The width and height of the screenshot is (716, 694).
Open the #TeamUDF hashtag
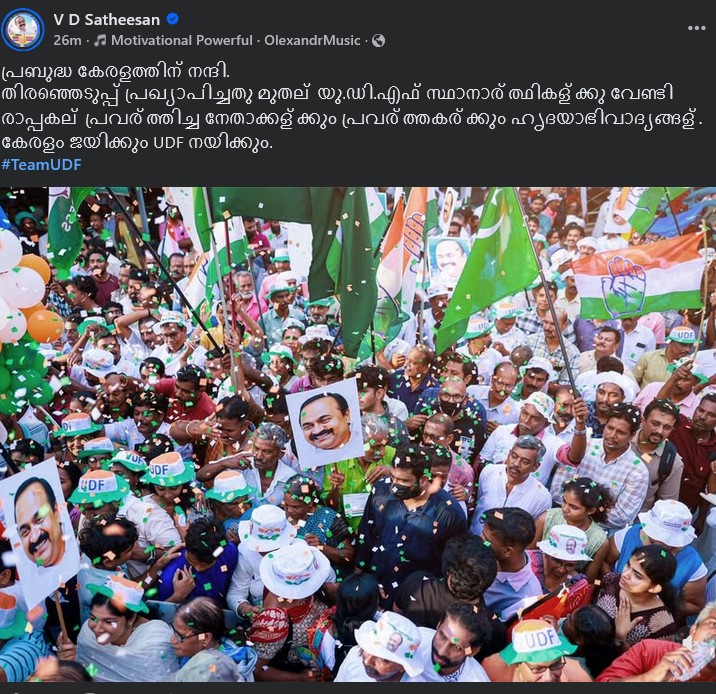pyautogui.click(x=42, y=165)
